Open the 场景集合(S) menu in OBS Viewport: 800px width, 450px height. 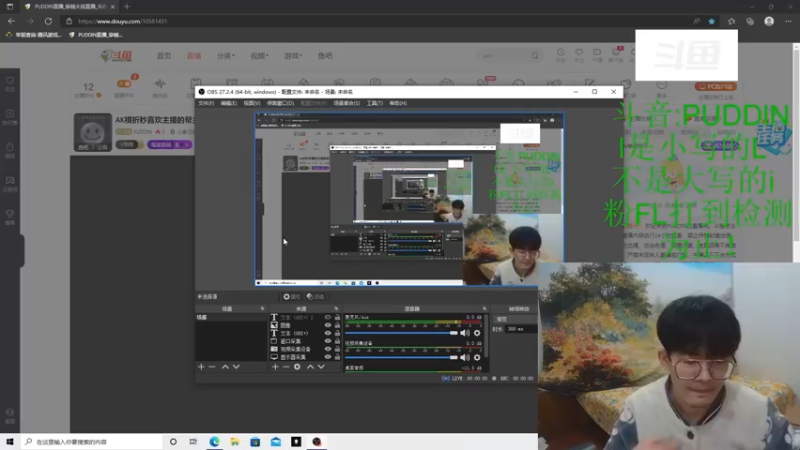pos(346,103)
